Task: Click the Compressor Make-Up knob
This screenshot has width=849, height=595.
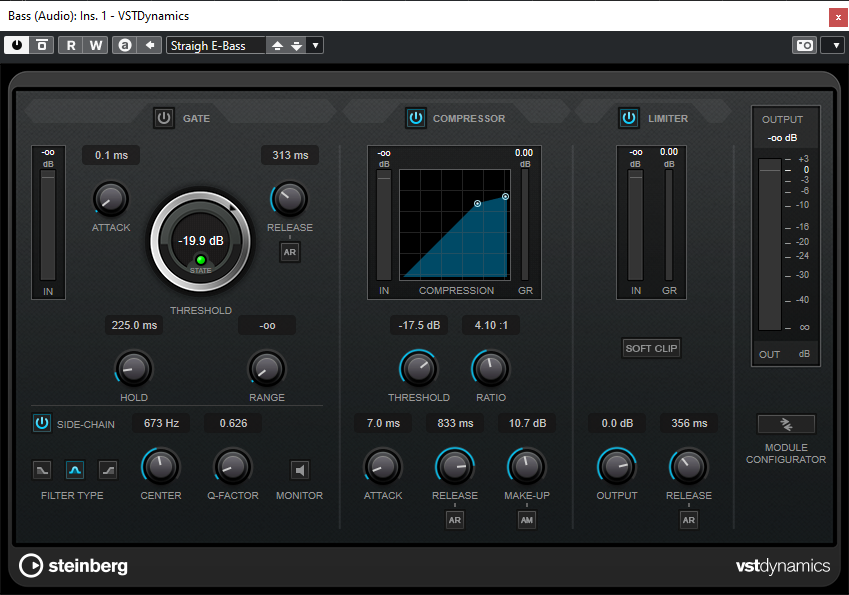Action: (x=527, y=467)
